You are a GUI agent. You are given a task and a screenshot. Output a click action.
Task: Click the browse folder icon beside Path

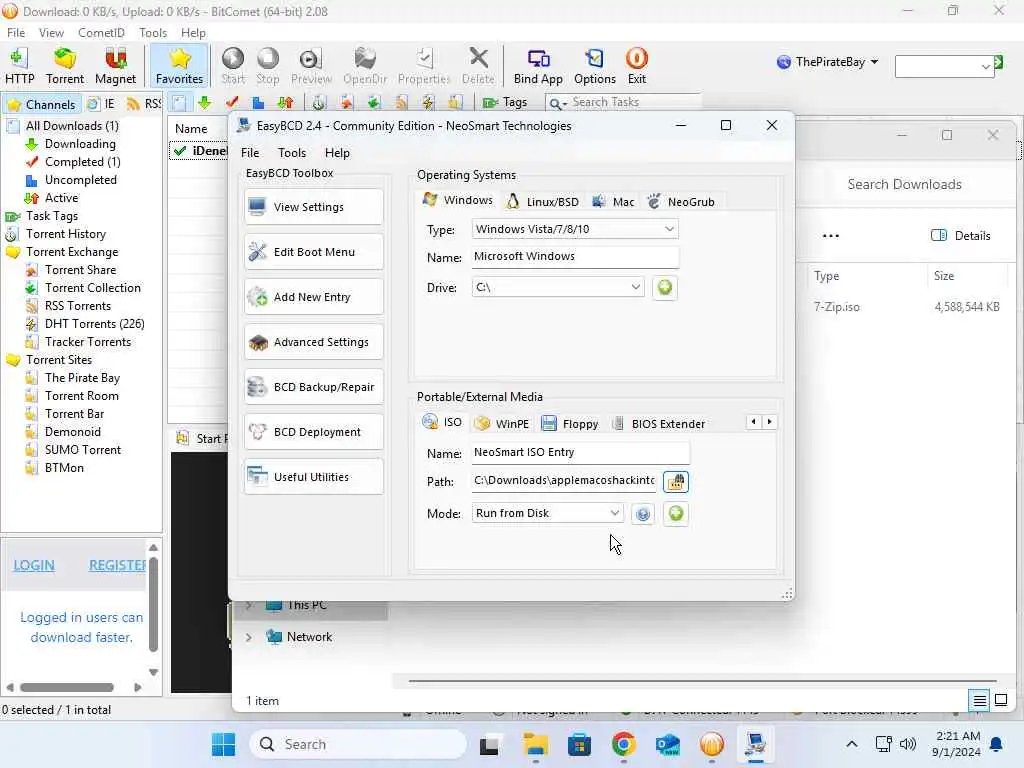(675, 482)
